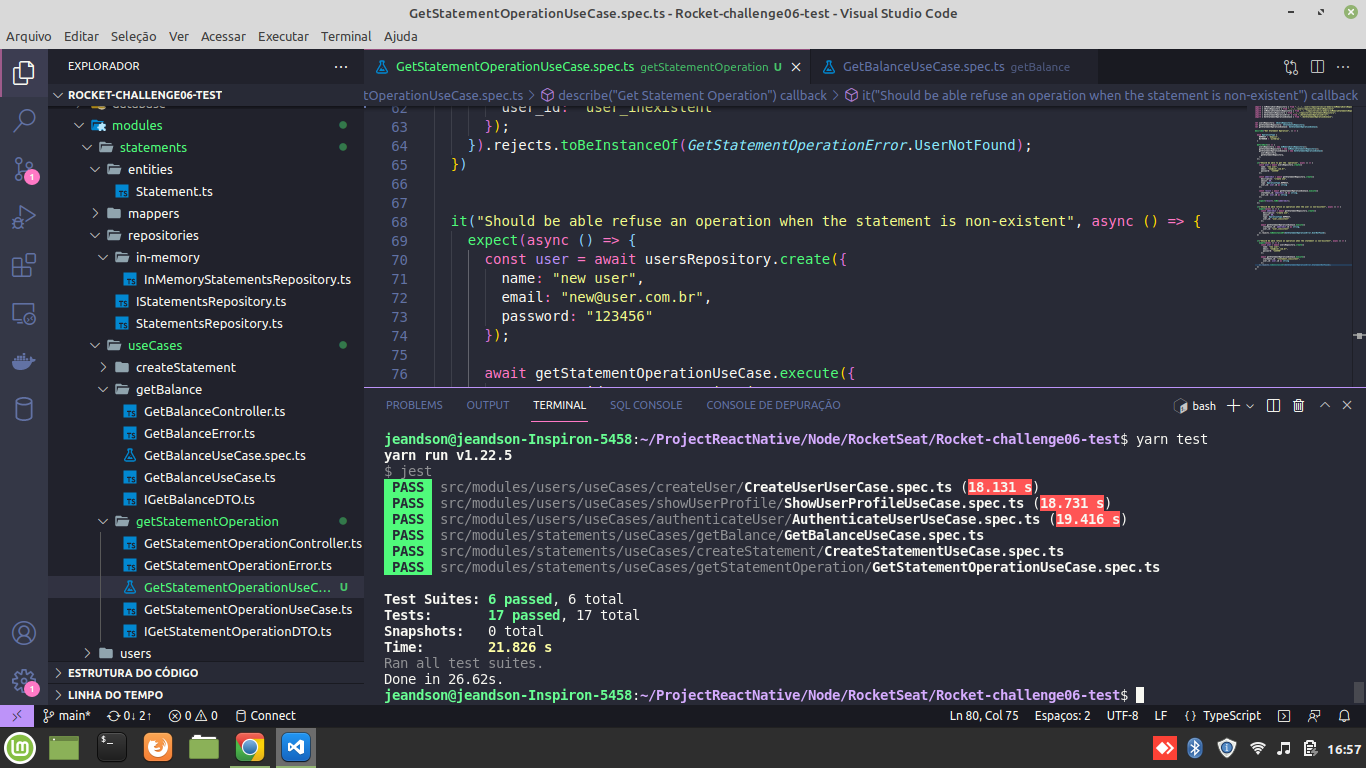Open the database view in activity bar

[24, 409]
